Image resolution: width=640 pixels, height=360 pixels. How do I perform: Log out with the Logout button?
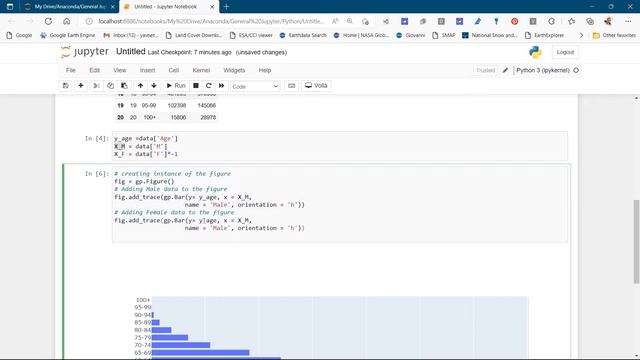click(x=565, y=52)
